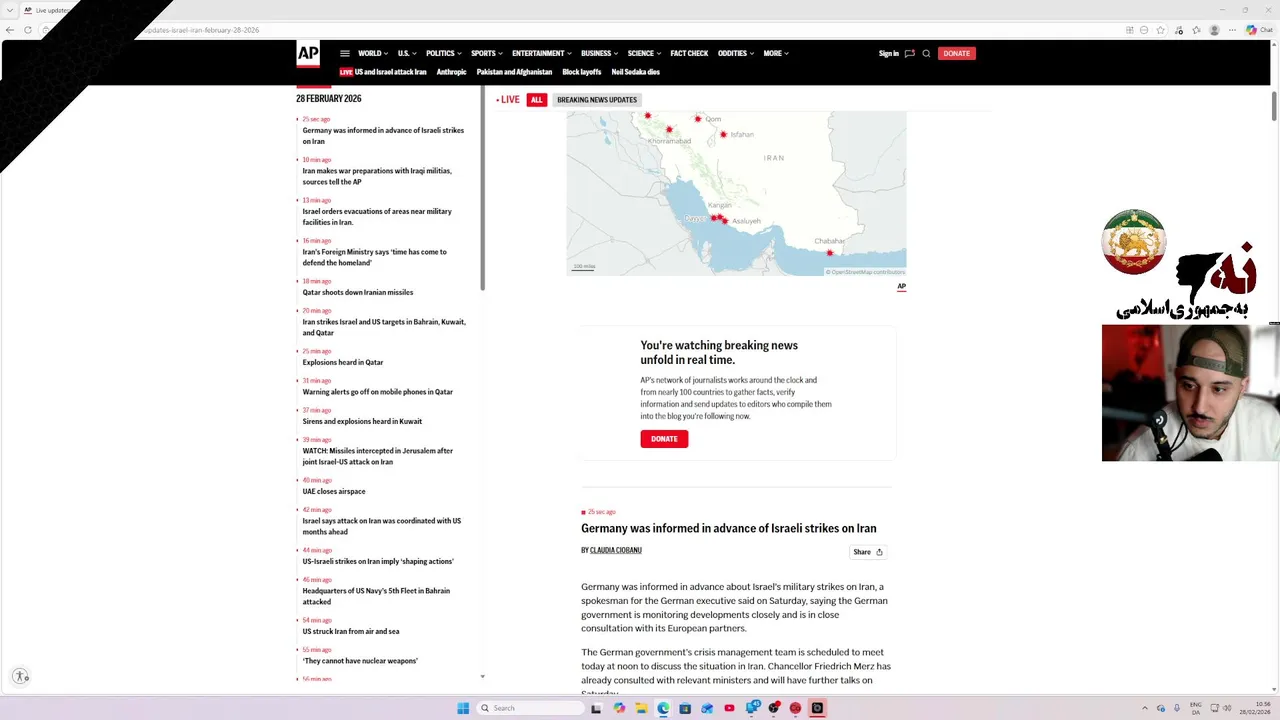Click the Iran strikes map image
The width and height of the screenshot is (1280, 720).
point(736,193)
